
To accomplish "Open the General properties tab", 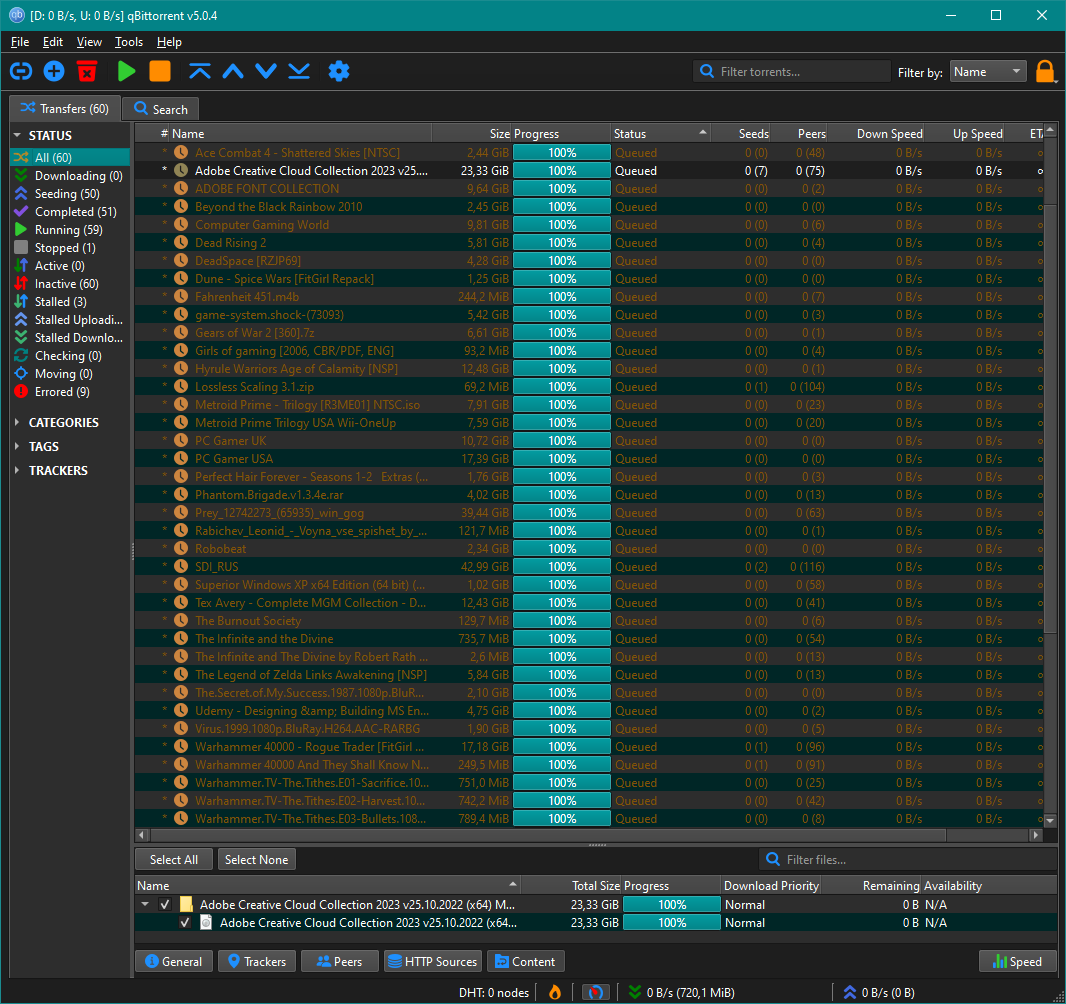I will [x=174, y=962].
